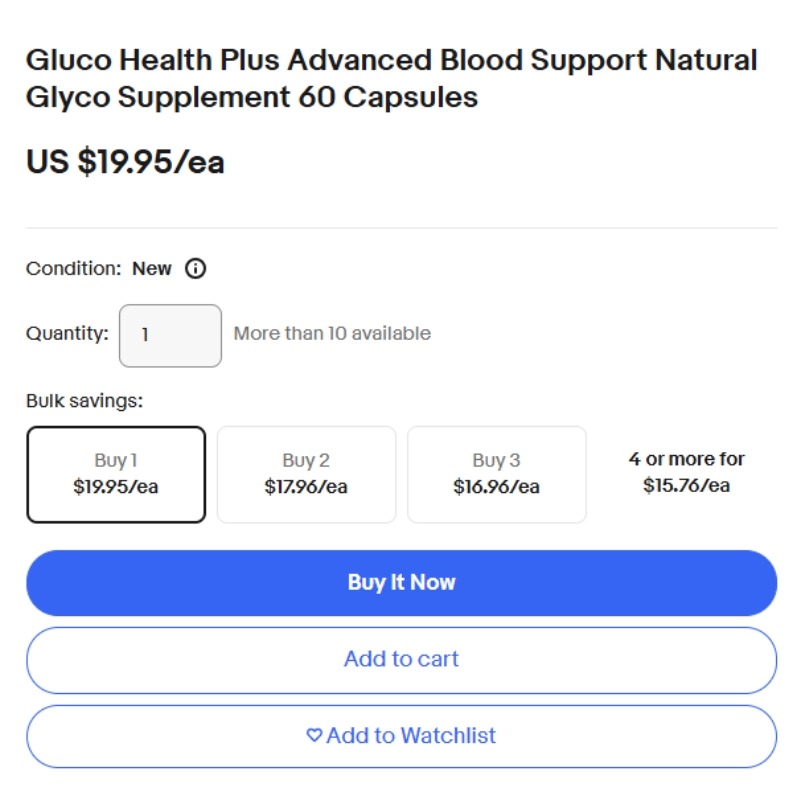Open the condition info icon next to New
Viewport: 800px width, 800px height.
coord(195,268)
